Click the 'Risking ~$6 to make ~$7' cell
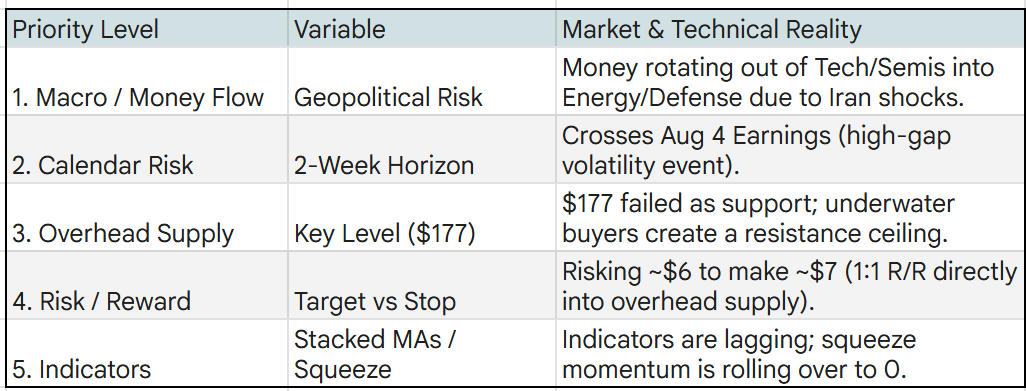 point(788,286)
